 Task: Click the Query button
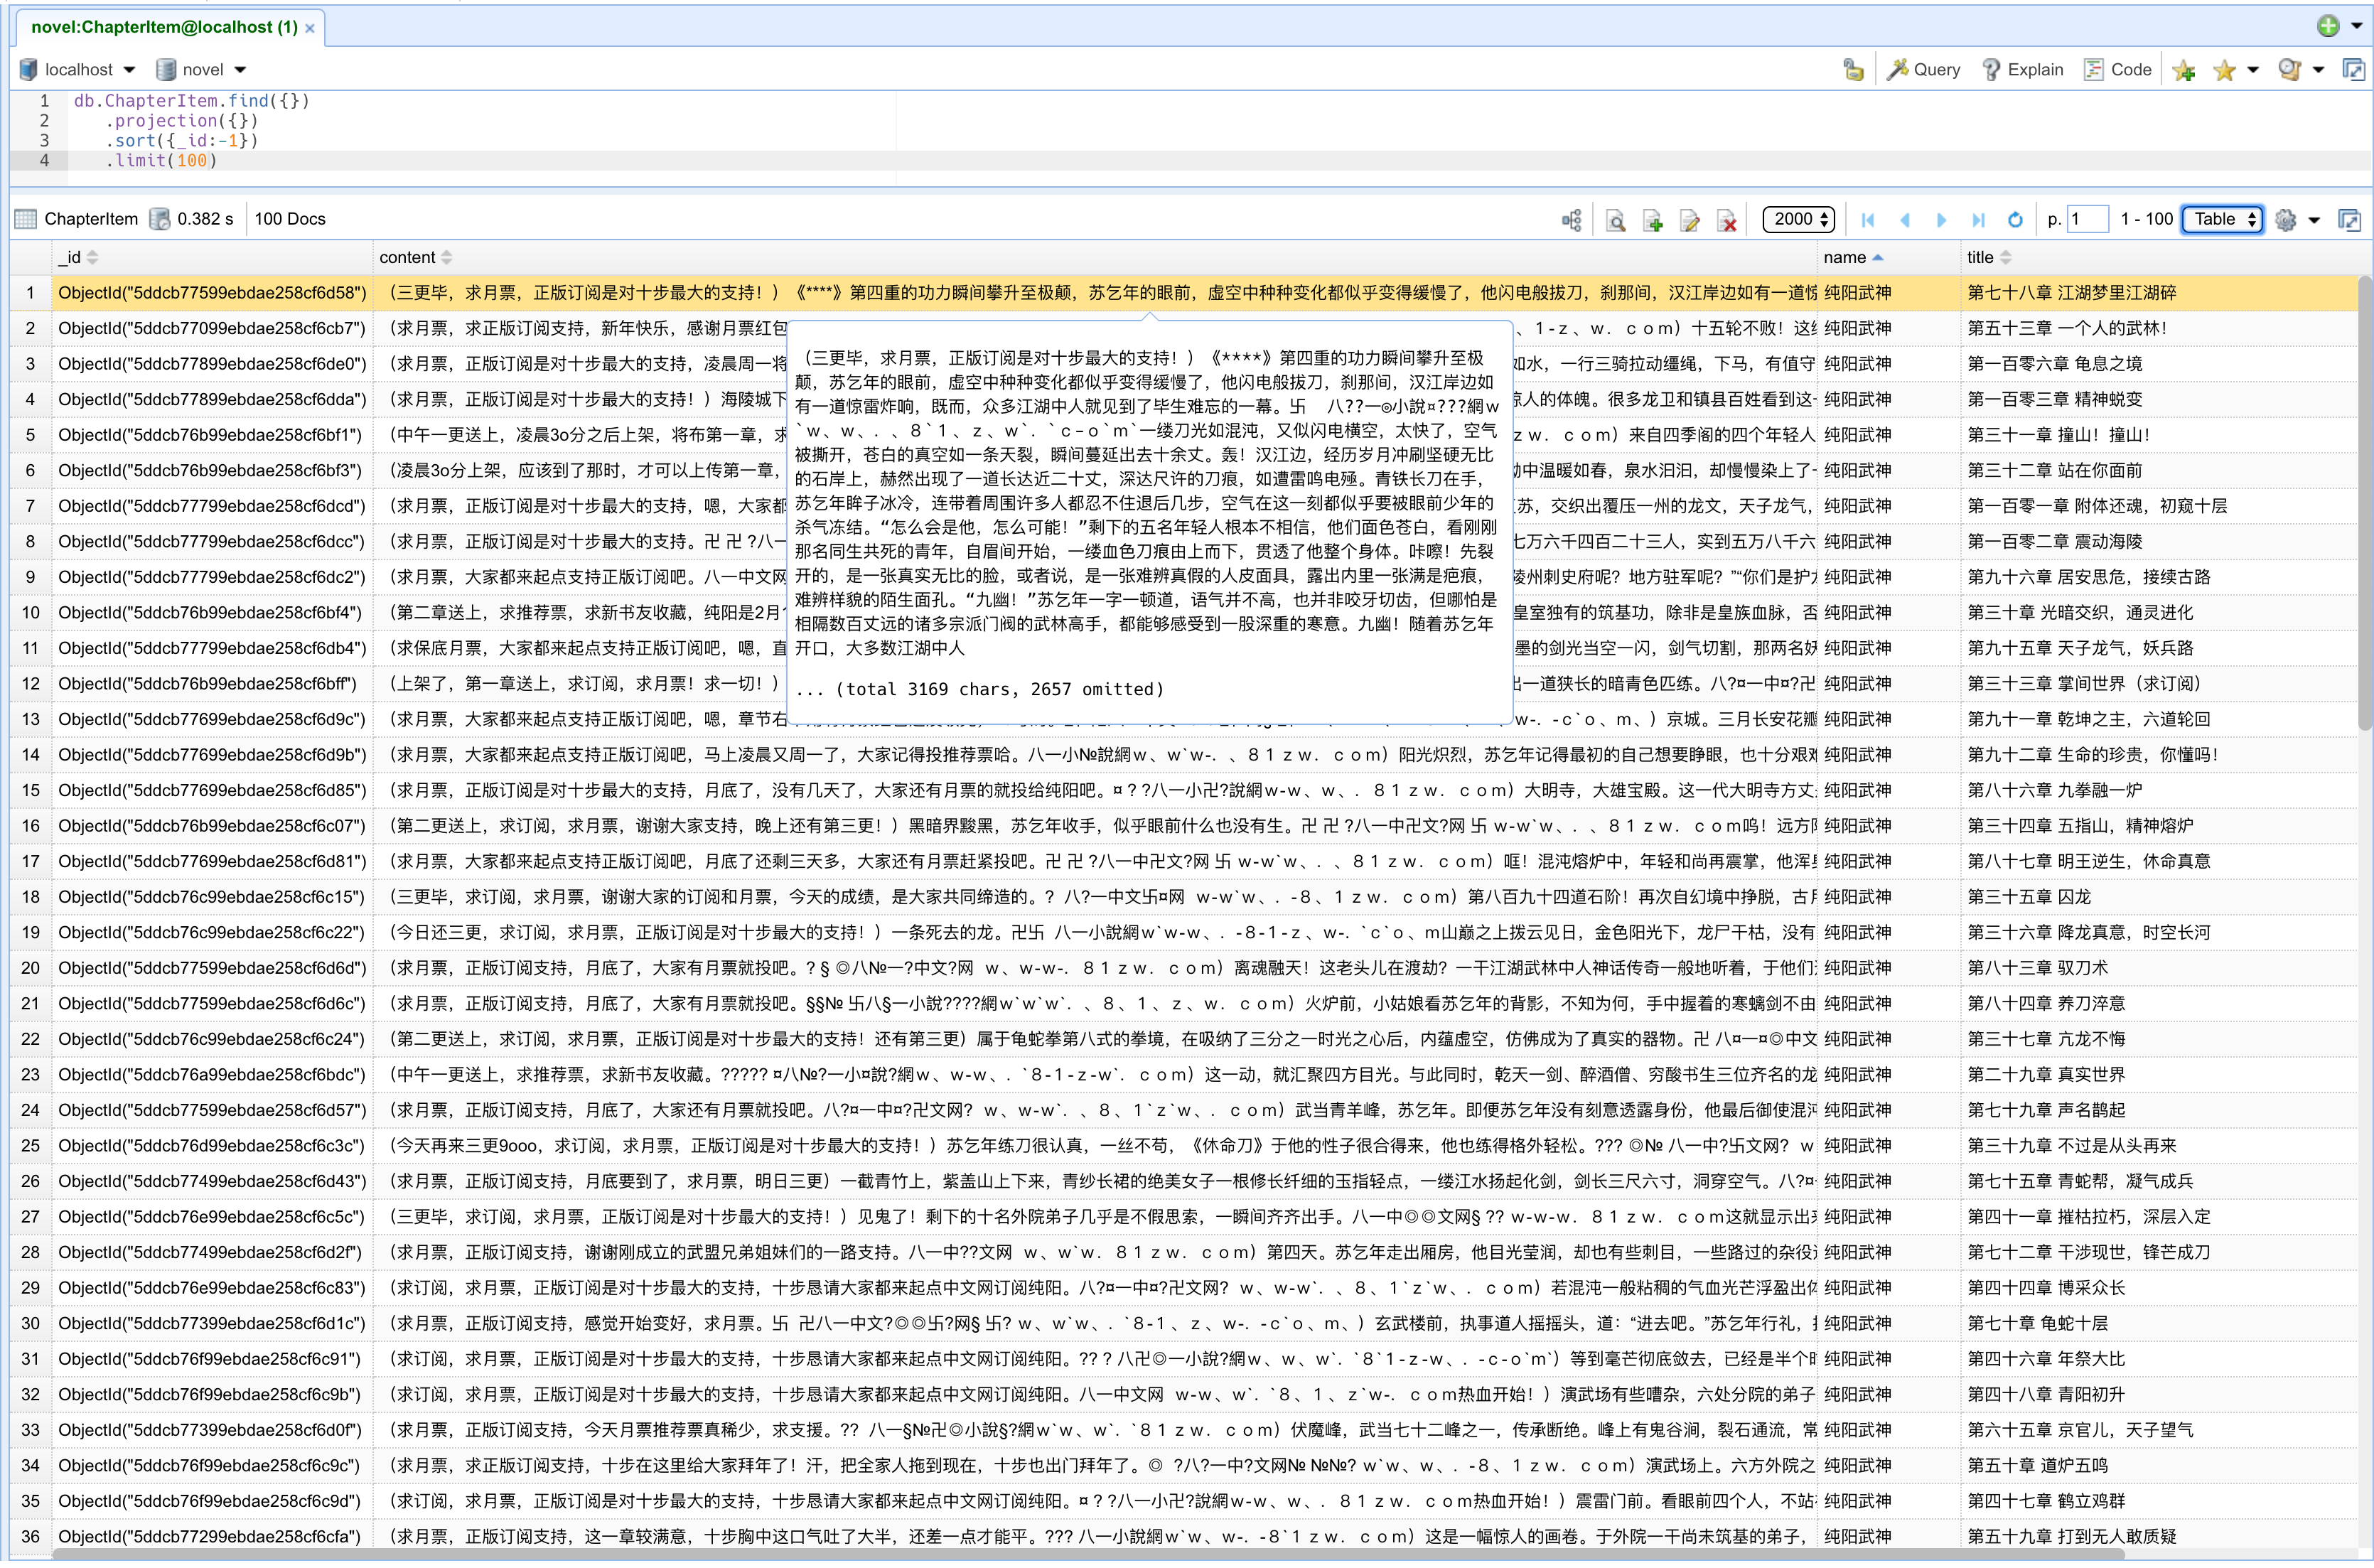[x=1923, y=70]
